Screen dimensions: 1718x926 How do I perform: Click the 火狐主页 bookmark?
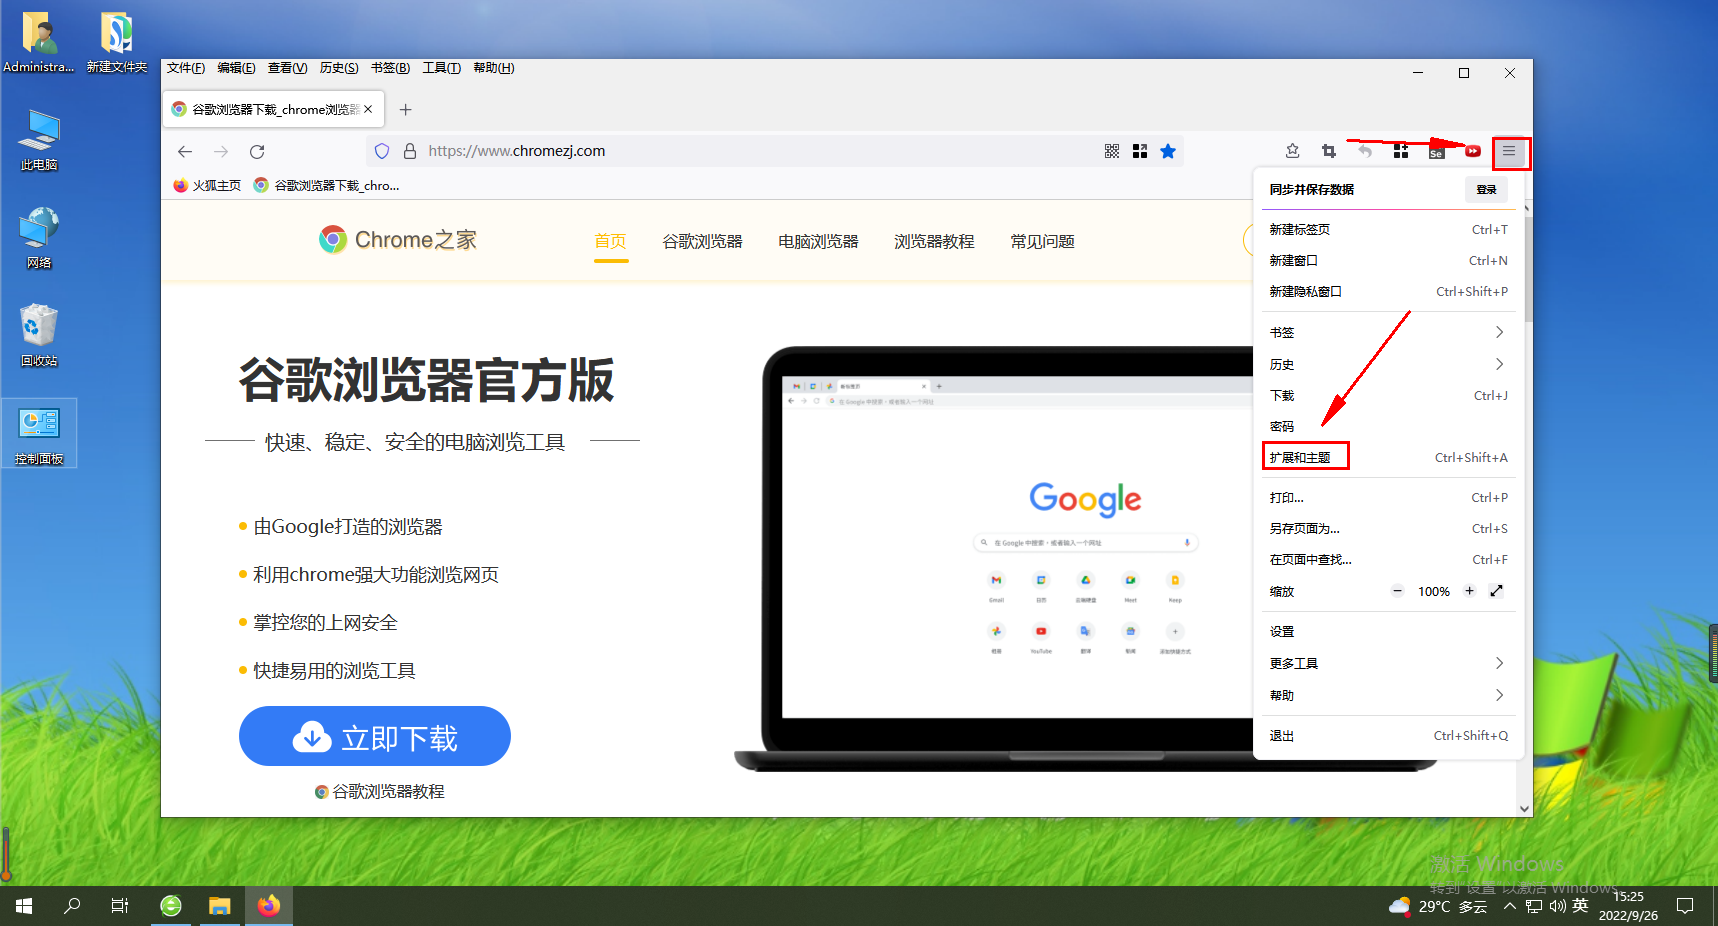point(207,185)
